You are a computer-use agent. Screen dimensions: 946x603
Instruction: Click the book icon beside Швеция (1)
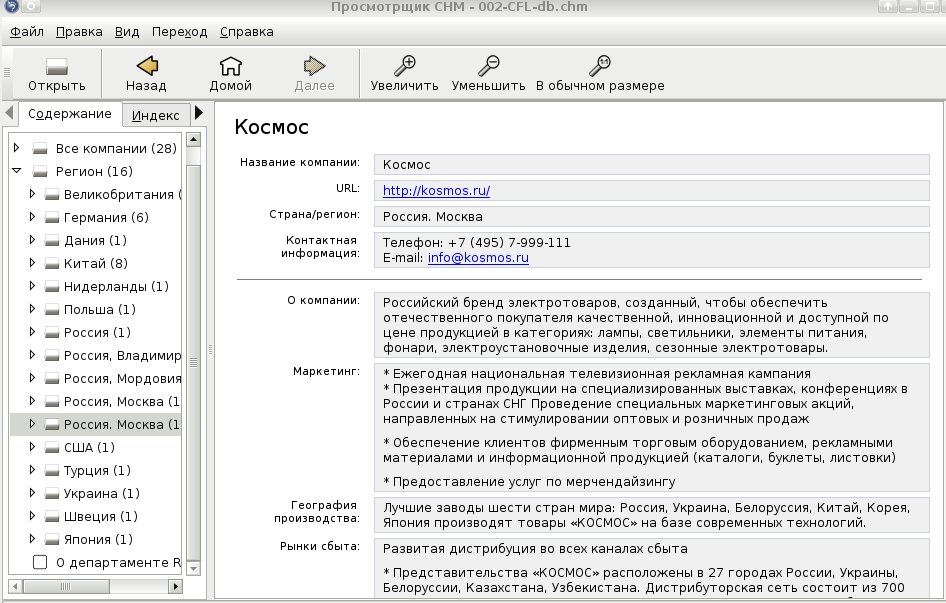pyautogui.click(x=52, y=516)
